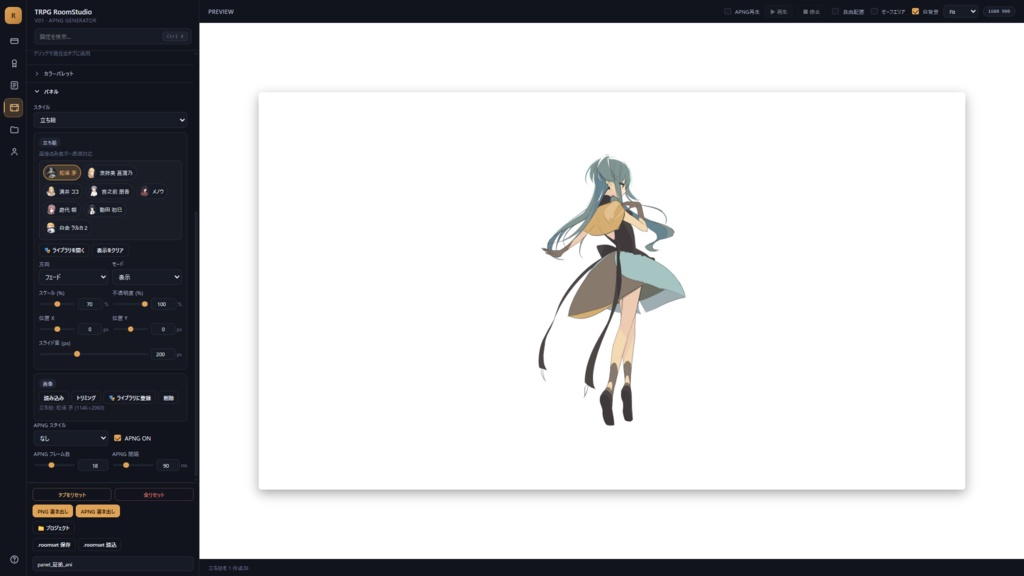Viewport: 1024px width, 576px height.
Task: Enable the 自由配置 checkbox
Action: point(835,12)
